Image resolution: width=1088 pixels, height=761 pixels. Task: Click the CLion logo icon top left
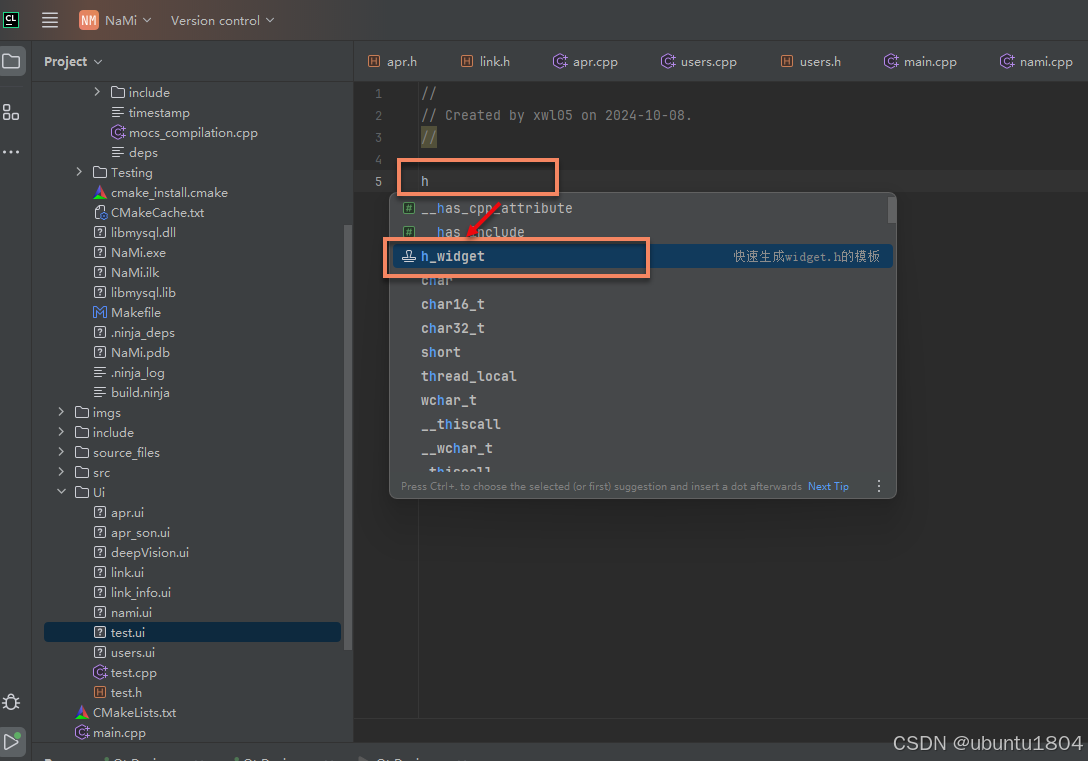(x=11, y=18)
